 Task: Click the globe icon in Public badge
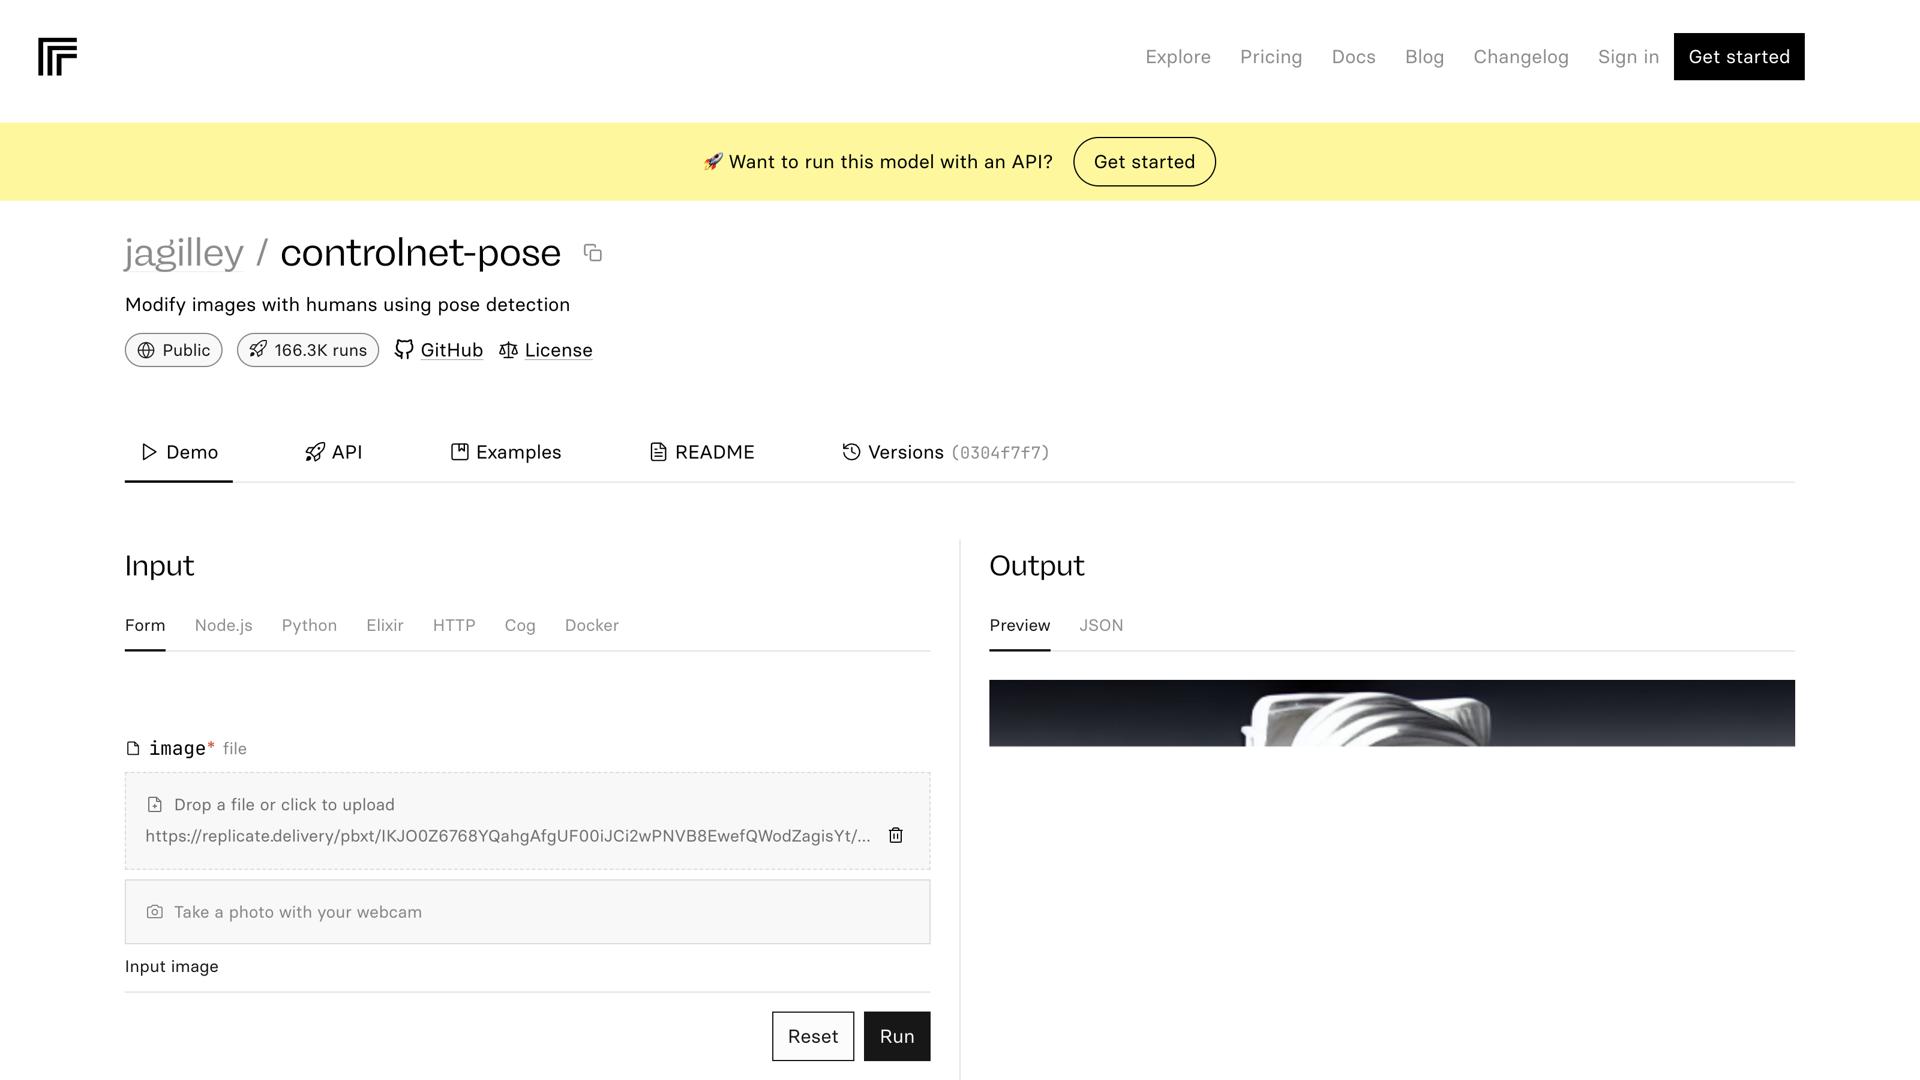[146, 350]
